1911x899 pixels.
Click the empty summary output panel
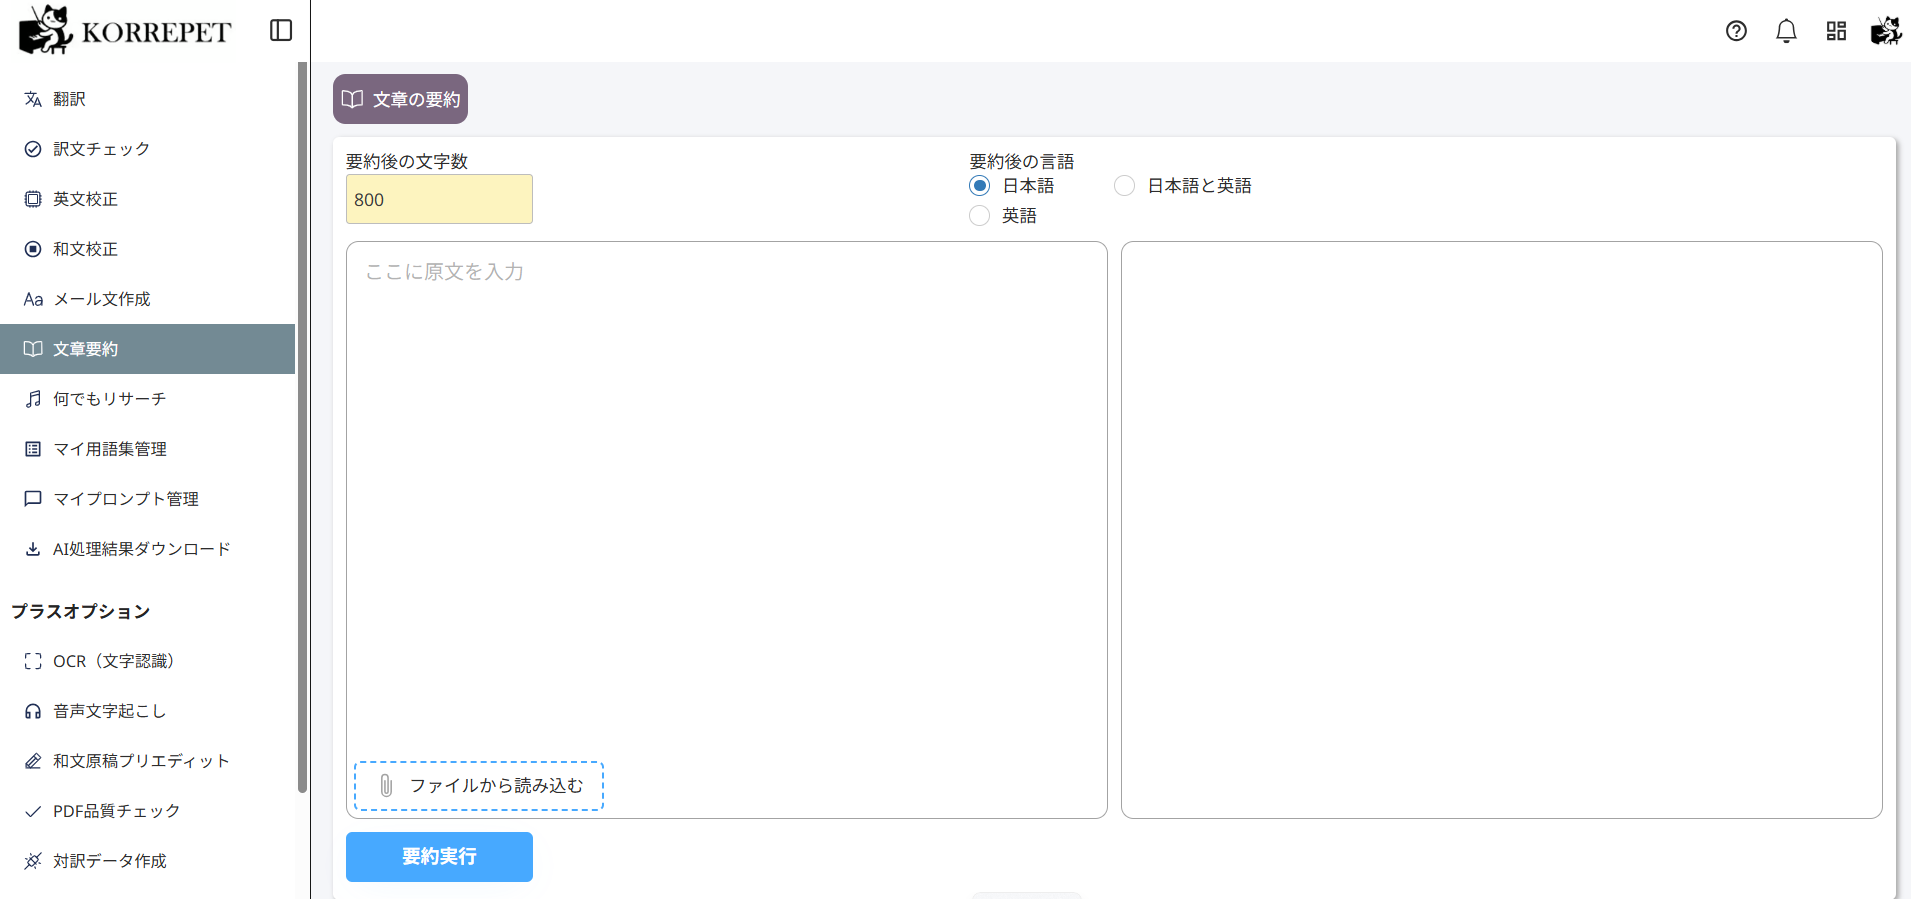tap(1502, 530)
